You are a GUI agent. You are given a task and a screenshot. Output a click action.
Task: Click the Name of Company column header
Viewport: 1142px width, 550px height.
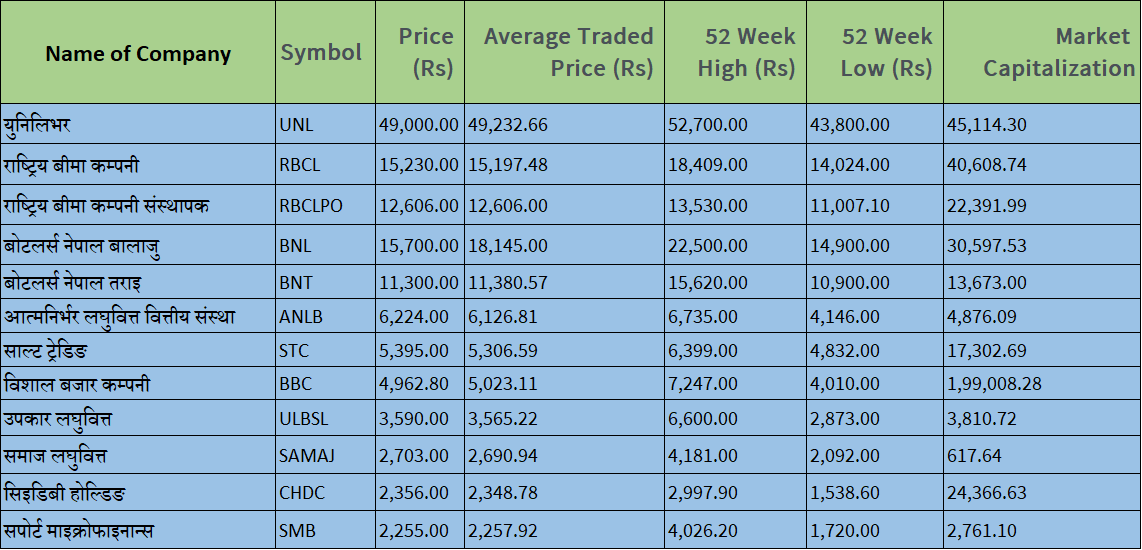[x=138, y=53]
